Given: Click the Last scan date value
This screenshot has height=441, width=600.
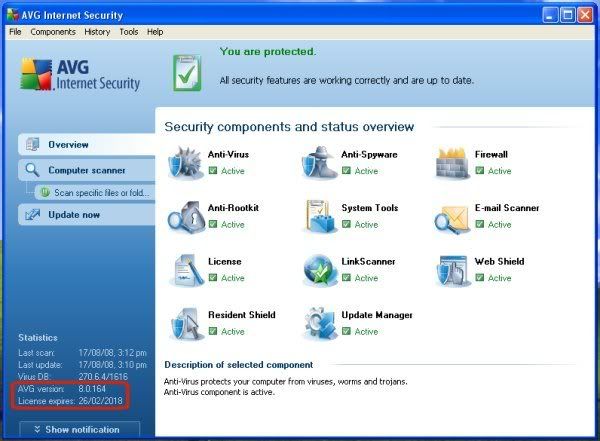Looking at the screenshot, I should point(112,353).
